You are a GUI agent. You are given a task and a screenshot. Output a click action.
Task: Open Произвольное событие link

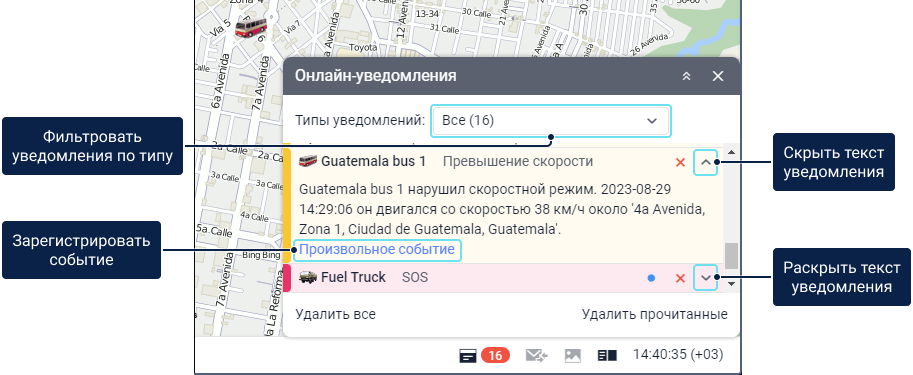(x=377, y=250)
